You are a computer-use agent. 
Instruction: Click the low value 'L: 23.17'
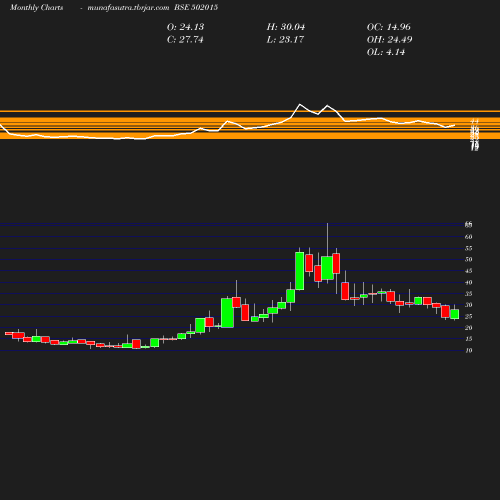[285, 40]
